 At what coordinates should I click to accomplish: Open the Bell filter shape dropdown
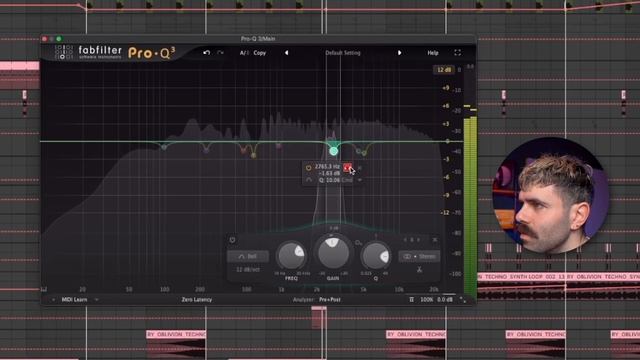[x=248, y=256]
